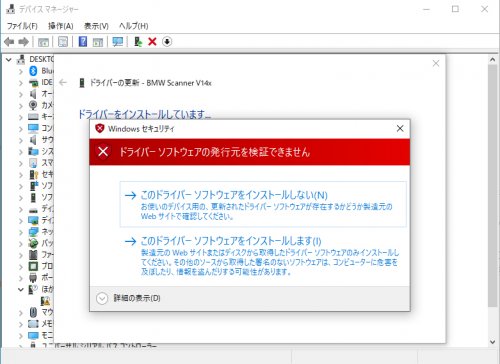
Task: Open the ヘルプ(H) menu
Action: (134, 26)
